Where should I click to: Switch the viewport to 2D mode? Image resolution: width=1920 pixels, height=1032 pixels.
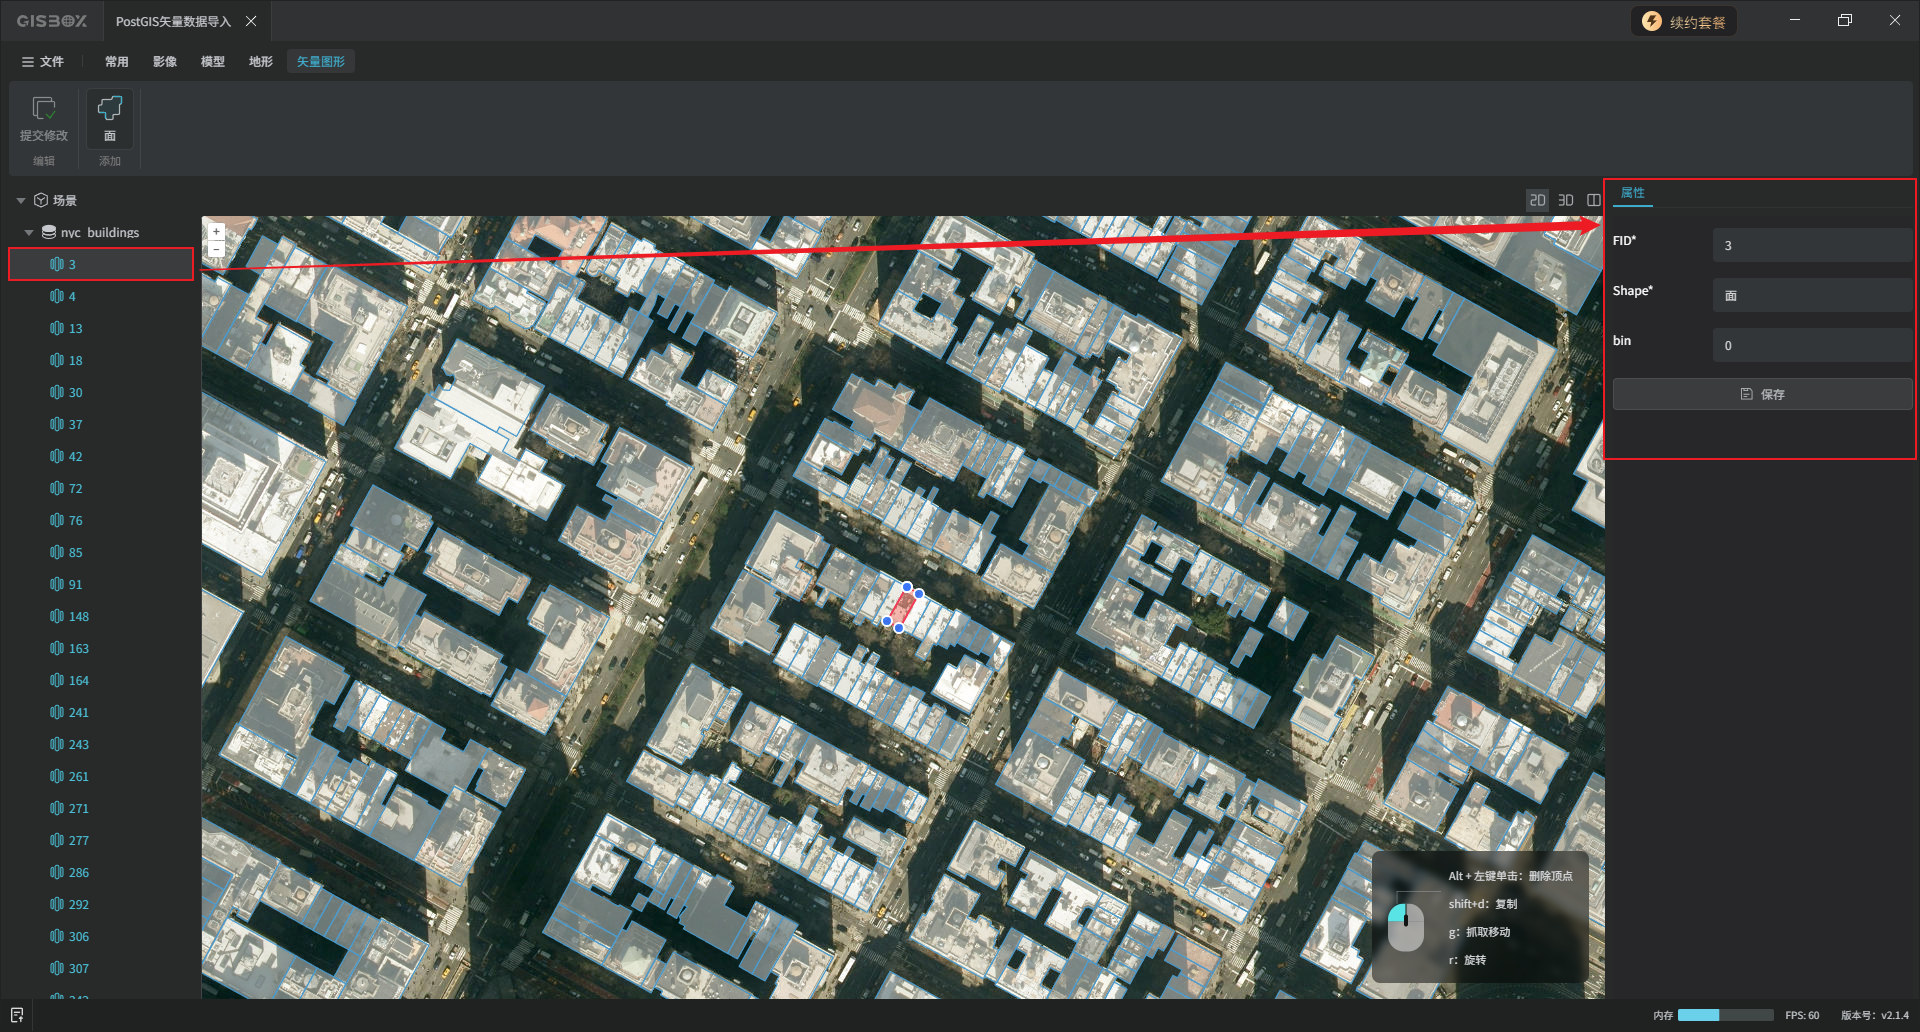pyautogui.click(x=1537, y=200)
